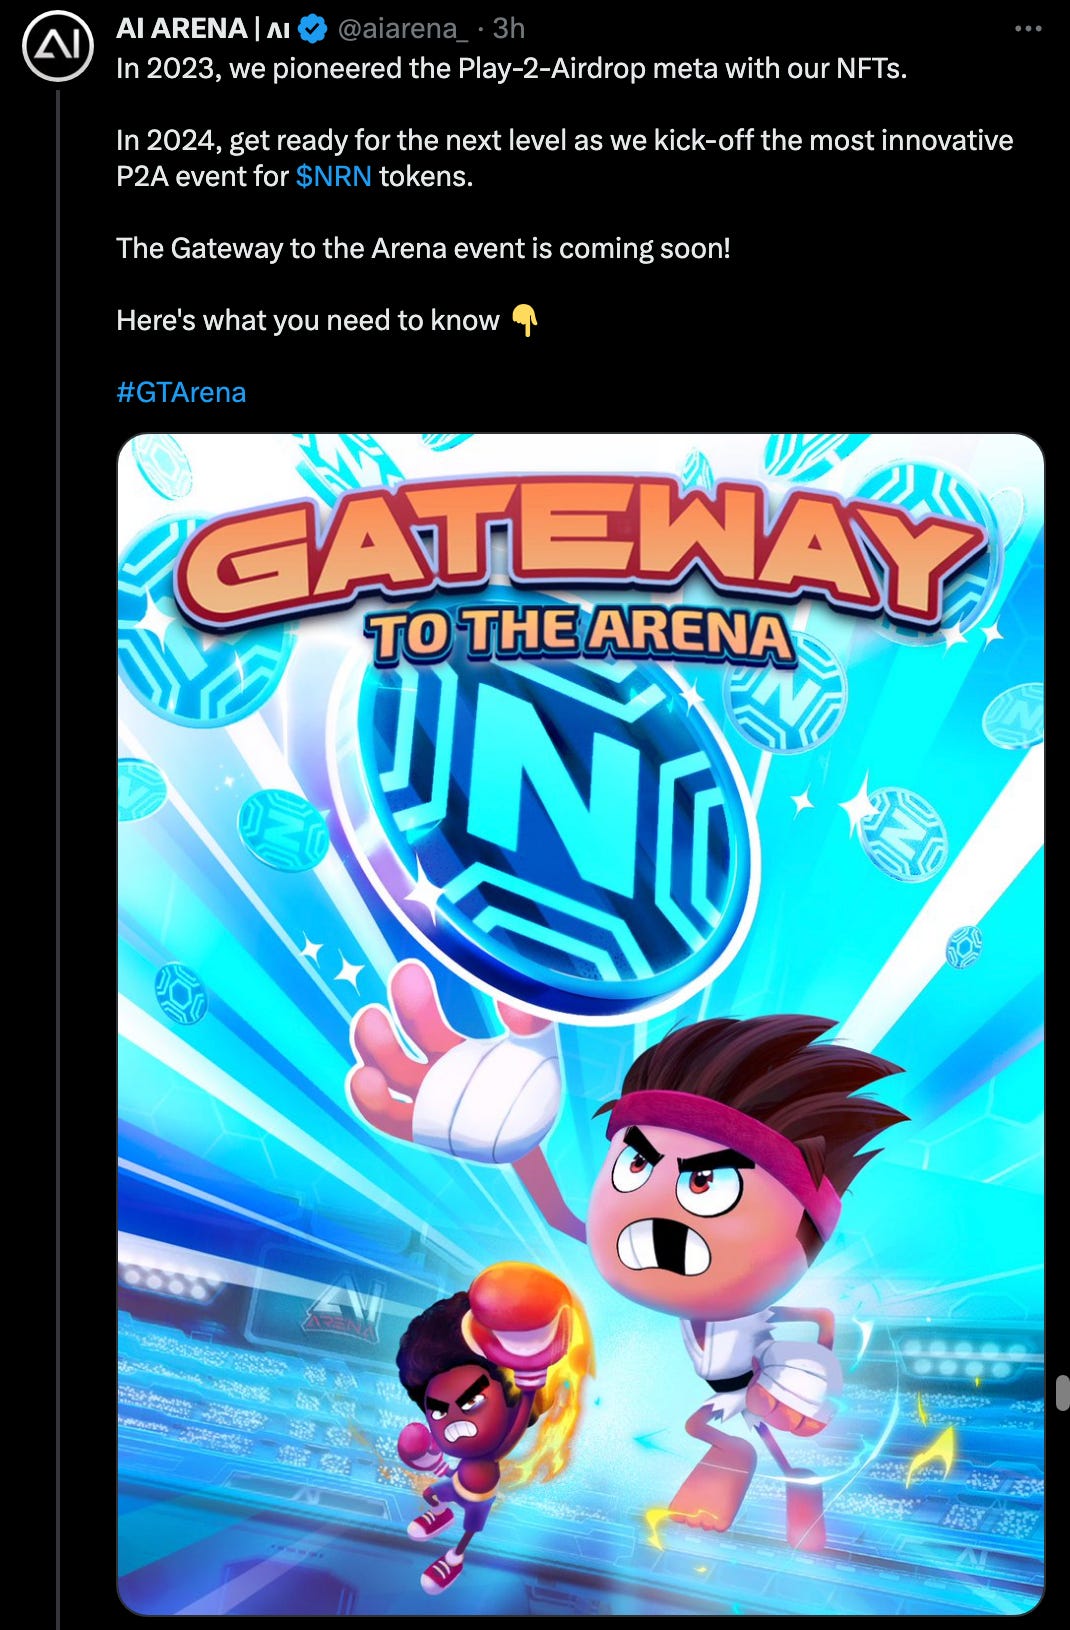Click the tweet line starting with In 2023
Viewport: 1070px width, 1630px height.
(512, 69)
